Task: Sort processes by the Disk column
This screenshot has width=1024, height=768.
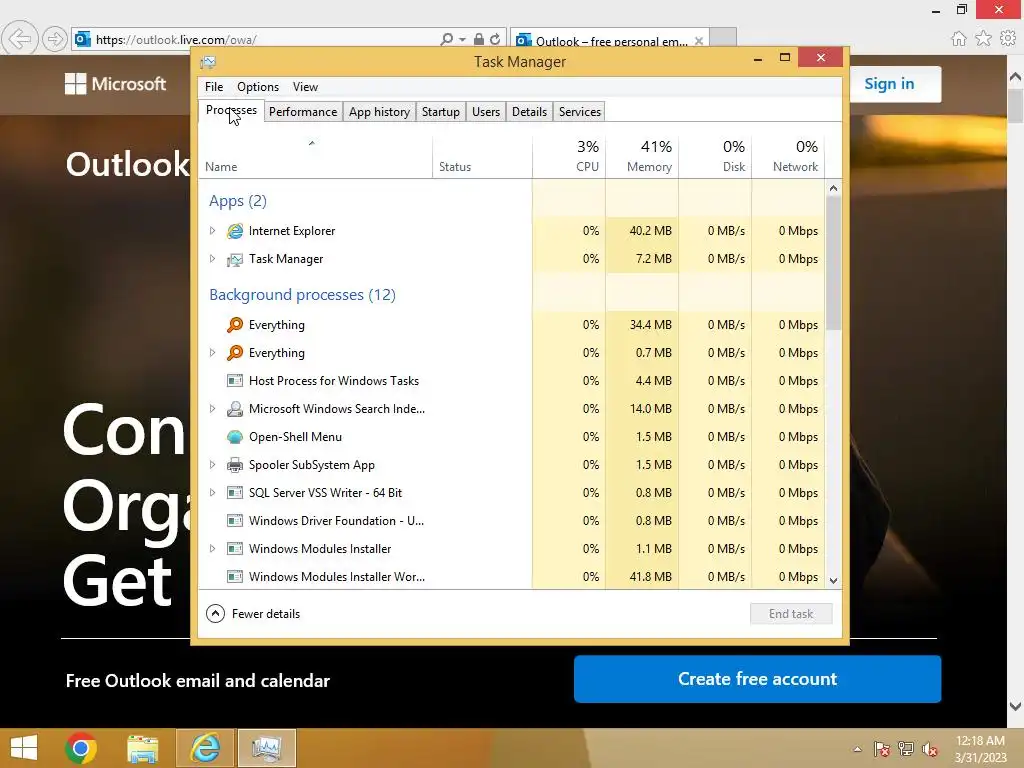Action: pos(715,157)
